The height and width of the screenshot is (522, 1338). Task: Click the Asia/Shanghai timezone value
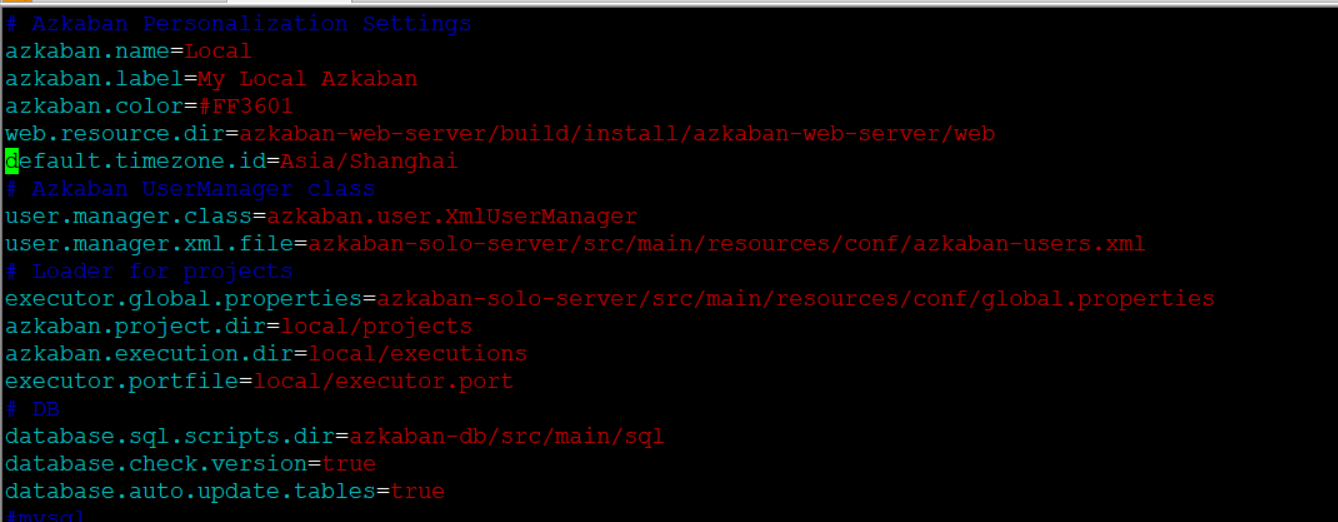click(x=368, y=161)
